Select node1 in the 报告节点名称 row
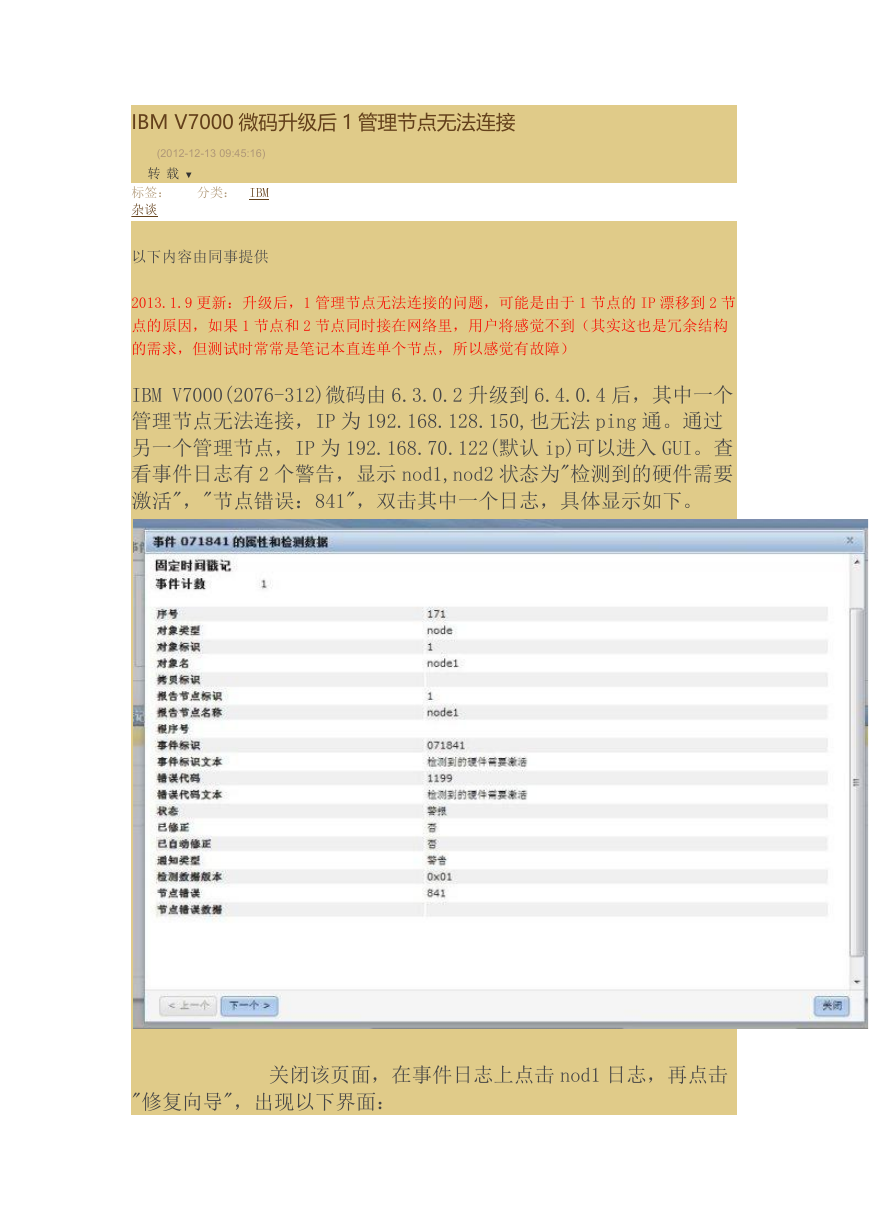This screenshot has width=869, height=1228. (x=442, y=712)
